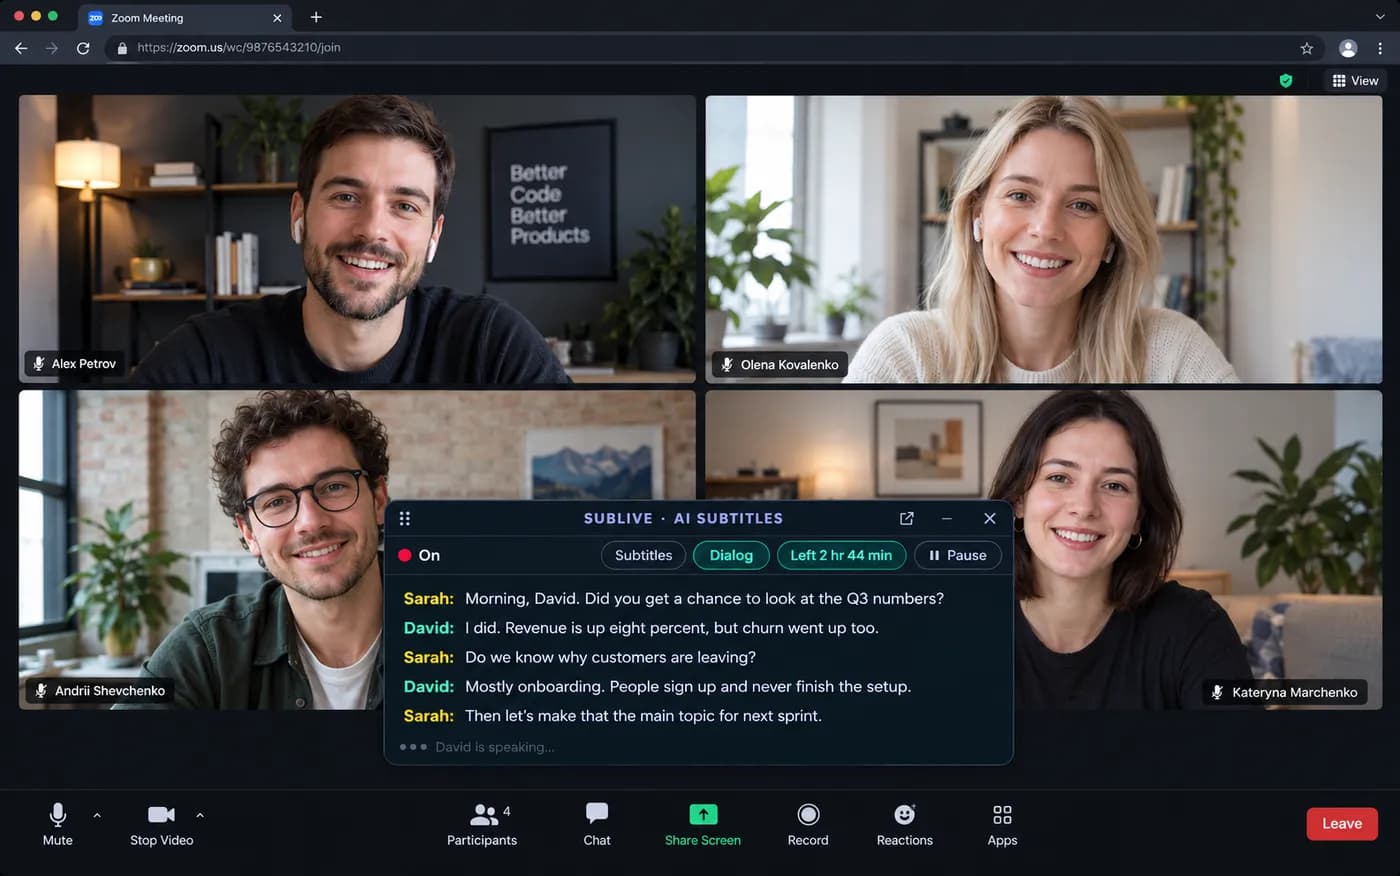
Task: Click Kateryna Marchenko's name label
Action: pos(1284,692)
